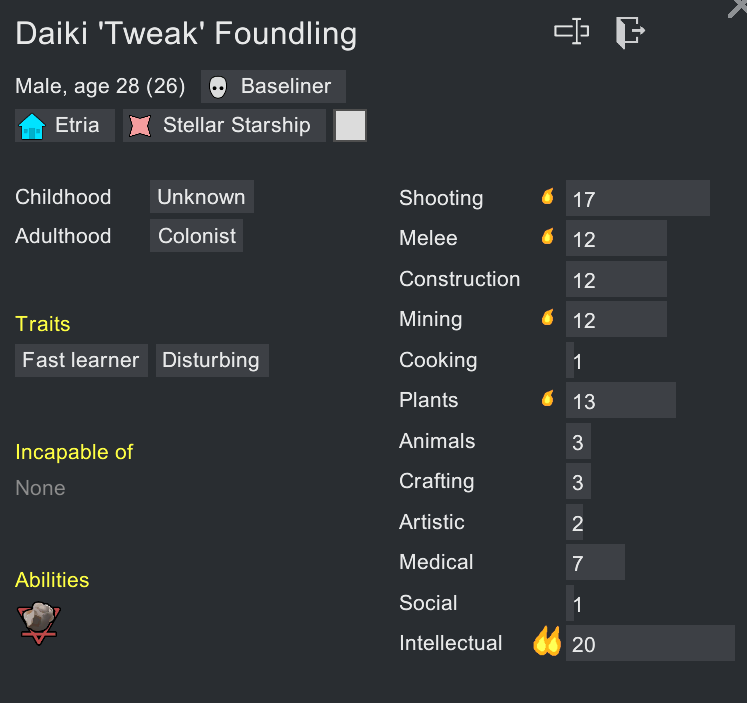Click the Etria blue house faction icon
This screenshot has height=703, width=747.
[32, 126]
